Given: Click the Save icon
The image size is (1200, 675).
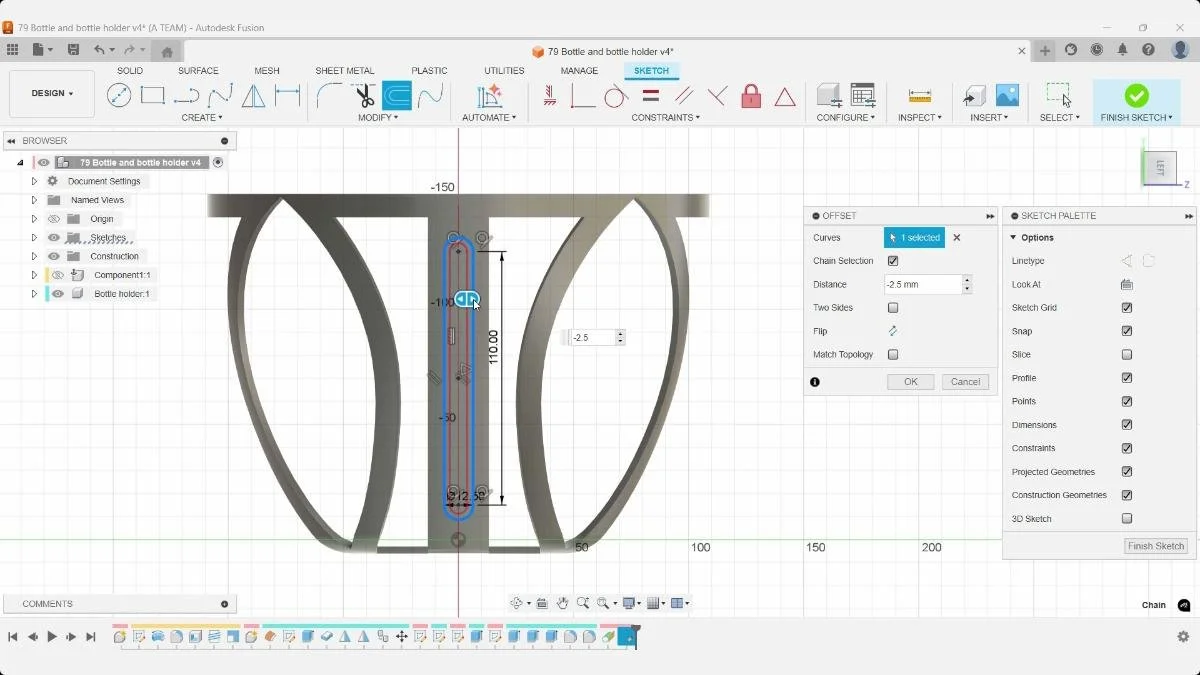Looking at the screenshot, I should click(x=73, y=50).
